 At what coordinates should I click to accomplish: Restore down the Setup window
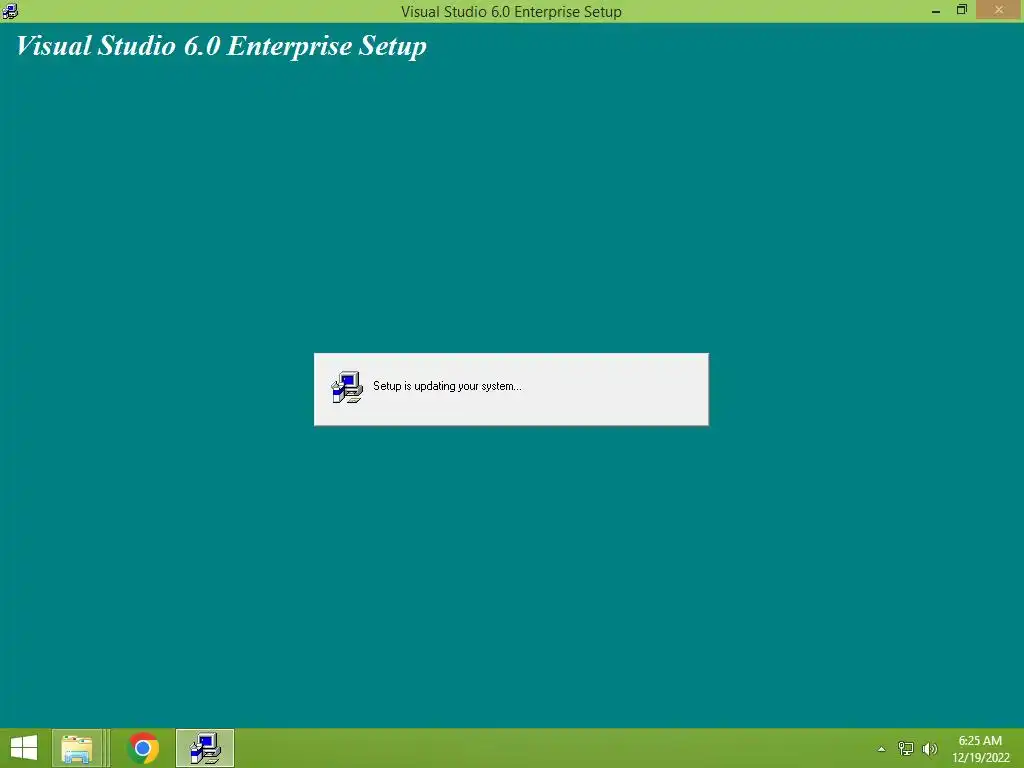point(962,10)
